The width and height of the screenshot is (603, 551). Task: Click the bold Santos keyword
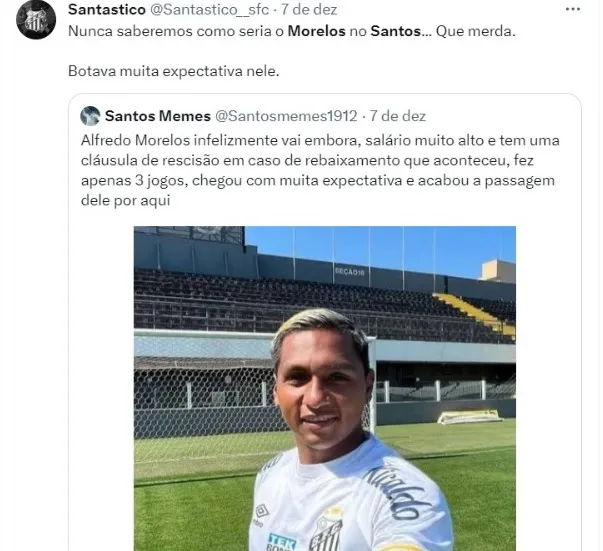(x=396, y=31)
